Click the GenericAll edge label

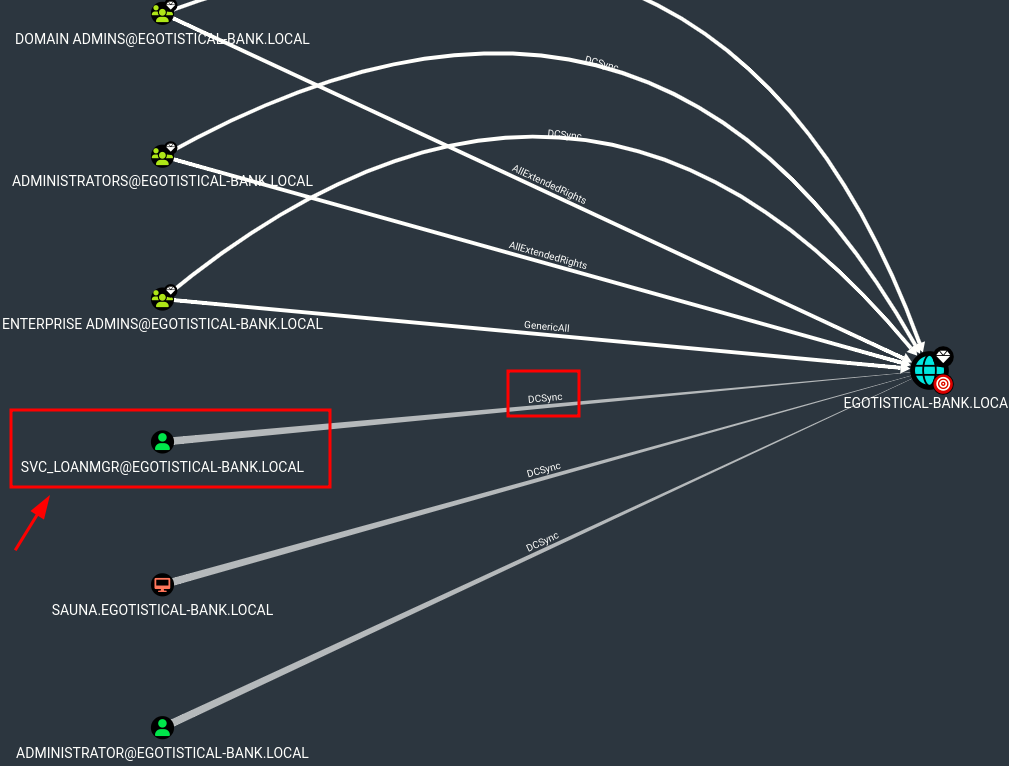coord(546,326)
